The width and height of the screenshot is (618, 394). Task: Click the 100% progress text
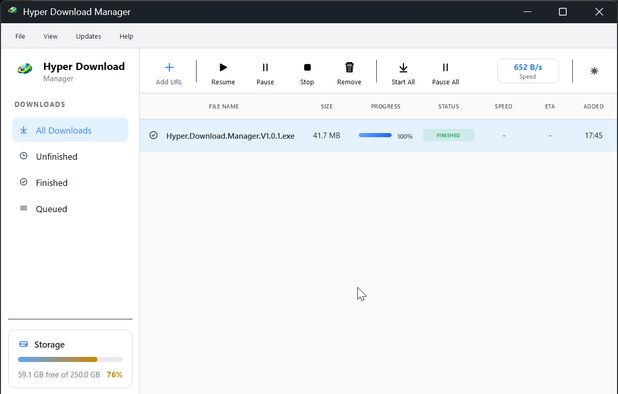click(x=405, y=136)
